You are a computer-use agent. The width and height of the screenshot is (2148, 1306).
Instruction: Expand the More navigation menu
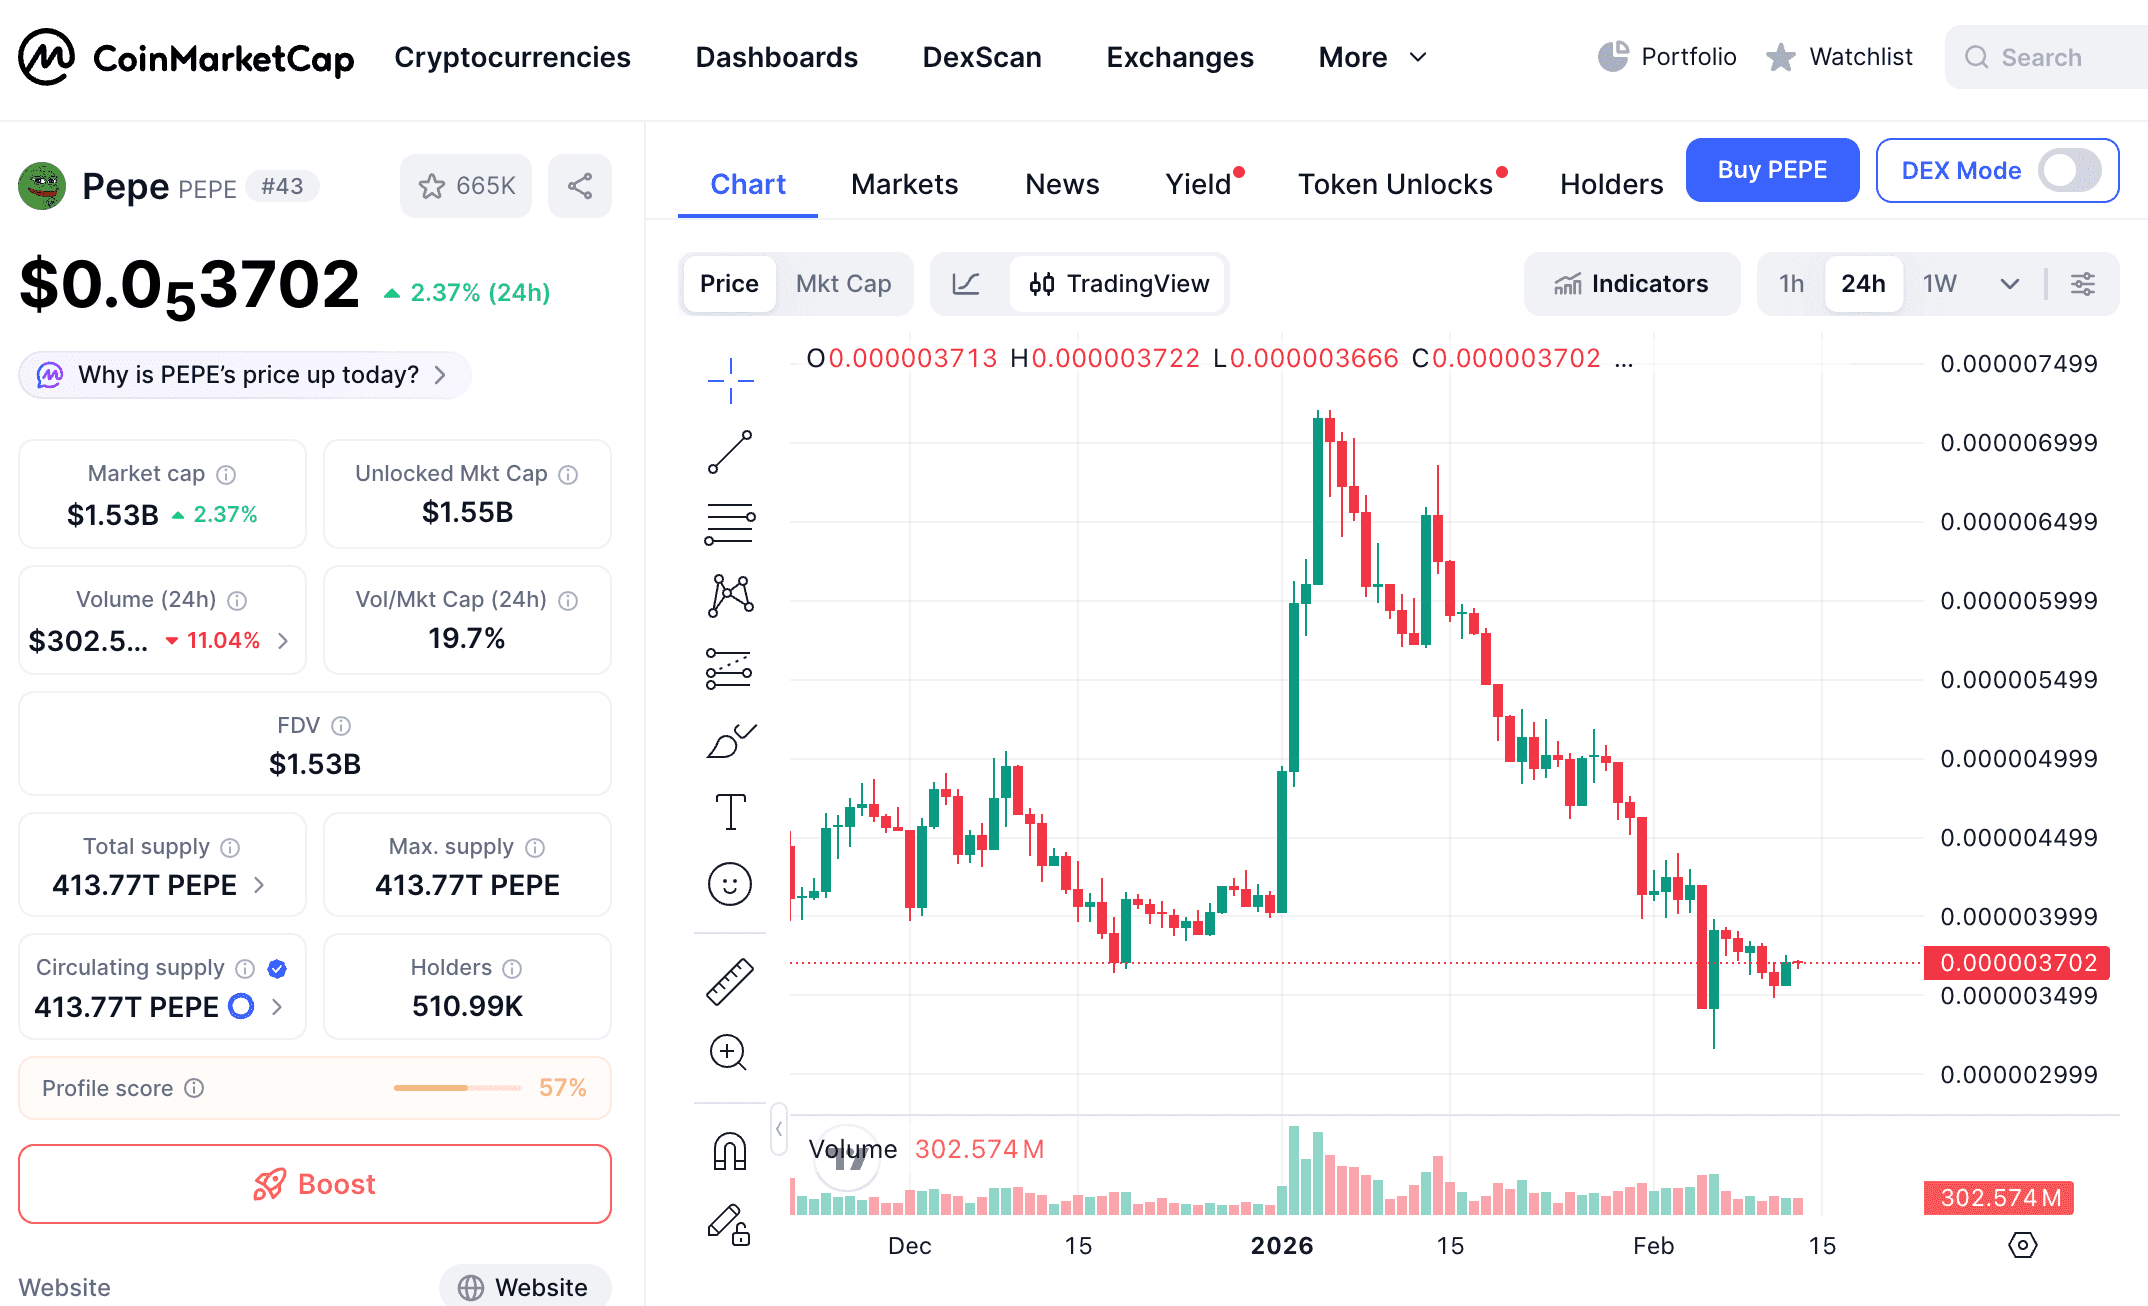pyautogui.click(x=1372, y=58)
